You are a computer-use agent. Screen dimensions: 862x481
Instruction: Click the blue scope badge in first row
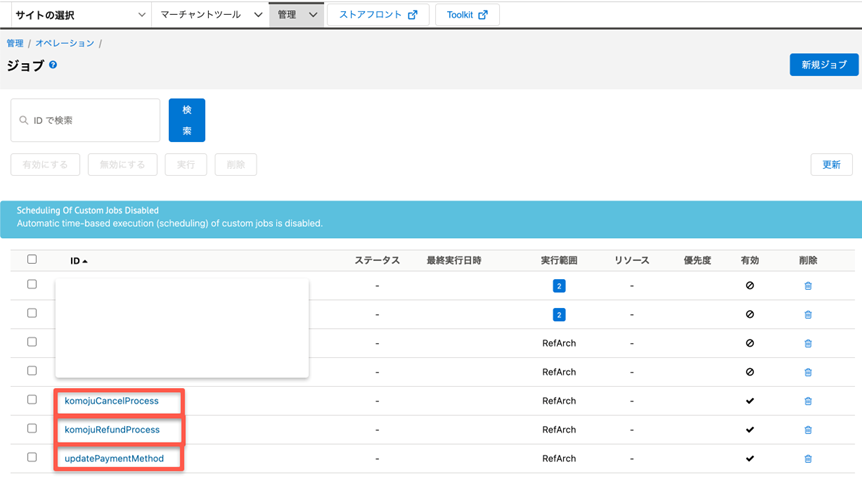coord(559,286)
